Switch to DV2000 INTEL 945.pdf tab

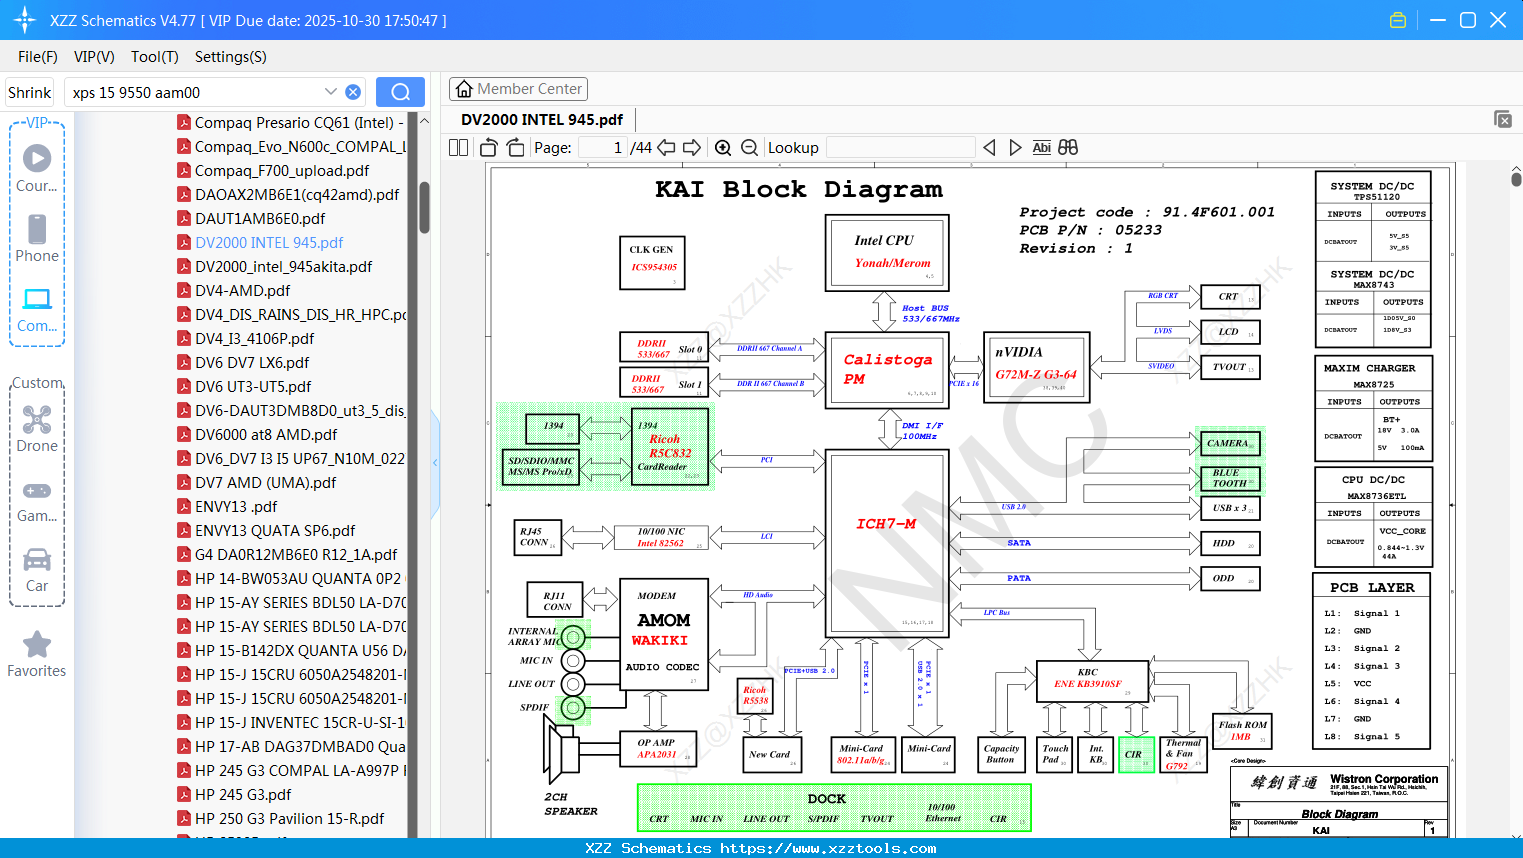coord(542,120)
